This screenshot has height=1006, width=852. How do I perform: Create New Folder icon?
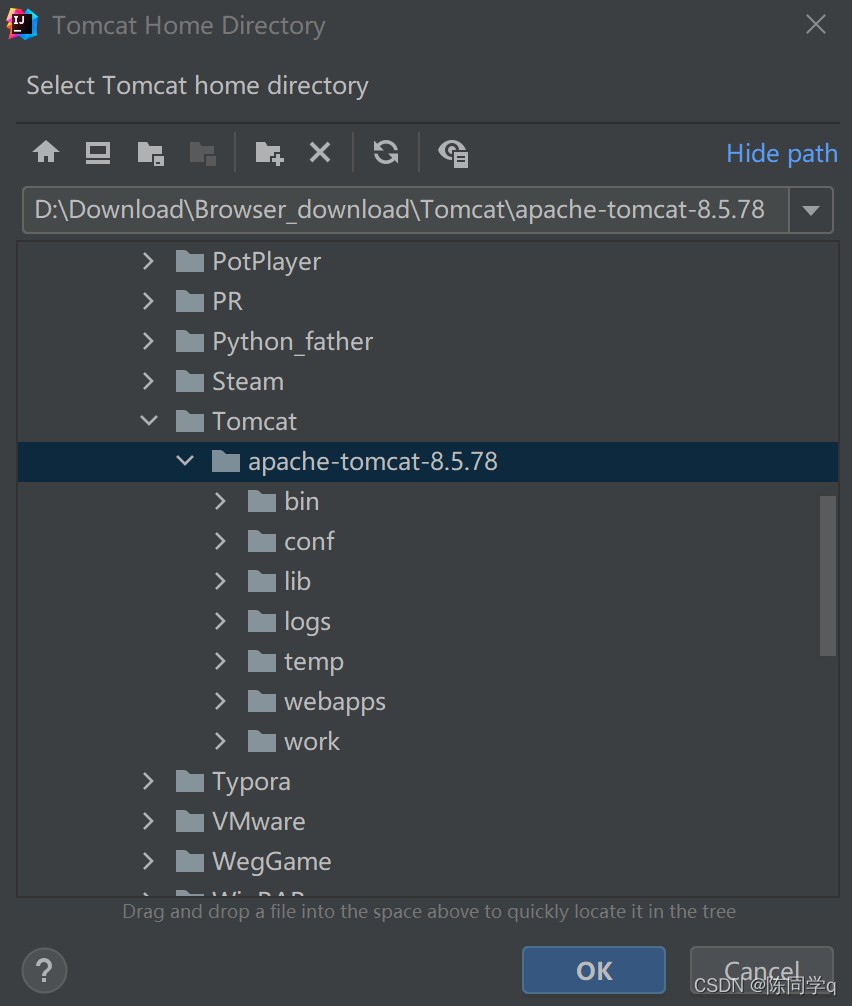tap(269, 154)
